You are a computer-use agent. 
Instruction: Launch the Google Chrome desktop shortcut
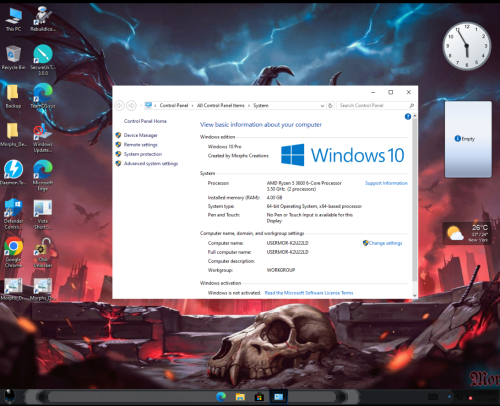click(x=13, y=252)
